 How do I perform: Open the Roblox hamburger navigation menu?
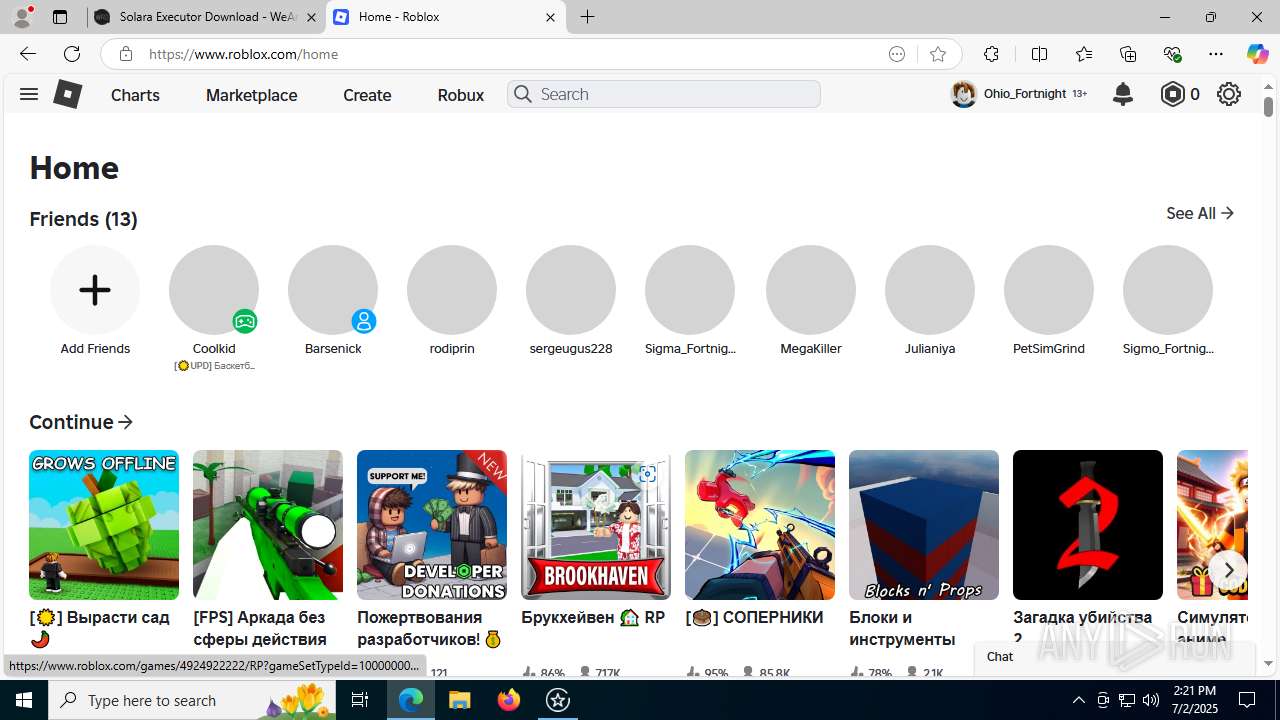(29, 94)
